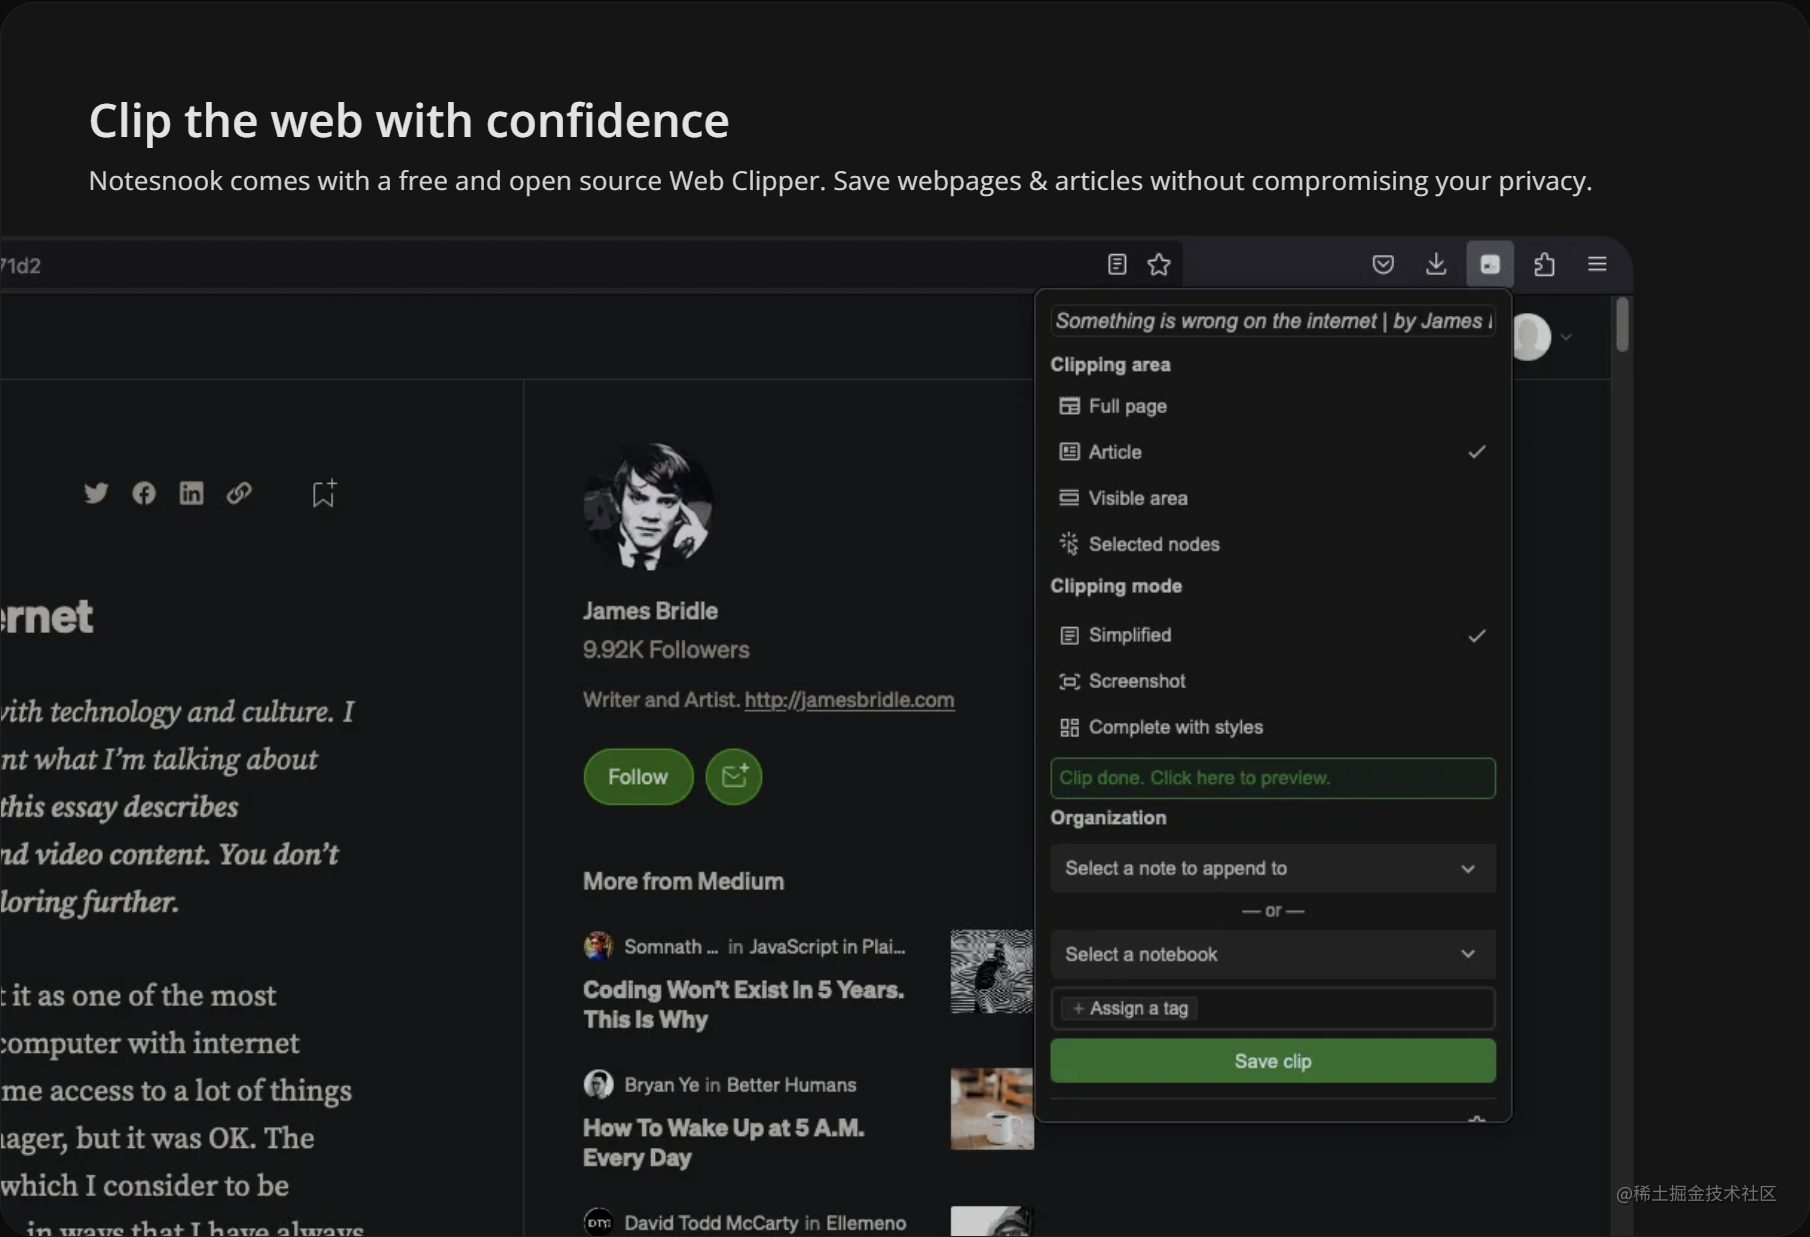Select Full page clipping area
Viewport: 1810px width, 1237px height.
[1273, 406]
